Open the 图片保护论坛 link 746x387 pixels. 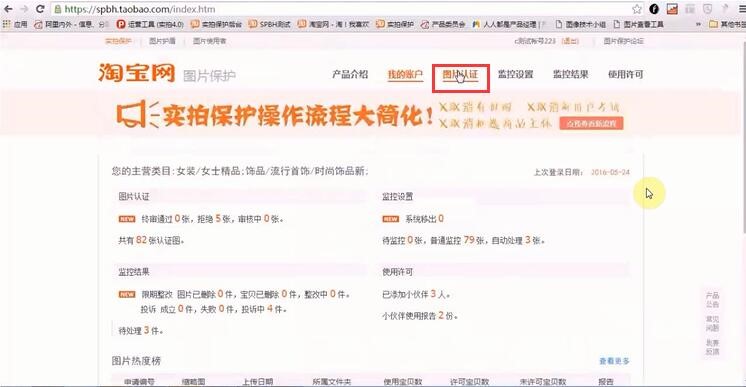point(623,41)
